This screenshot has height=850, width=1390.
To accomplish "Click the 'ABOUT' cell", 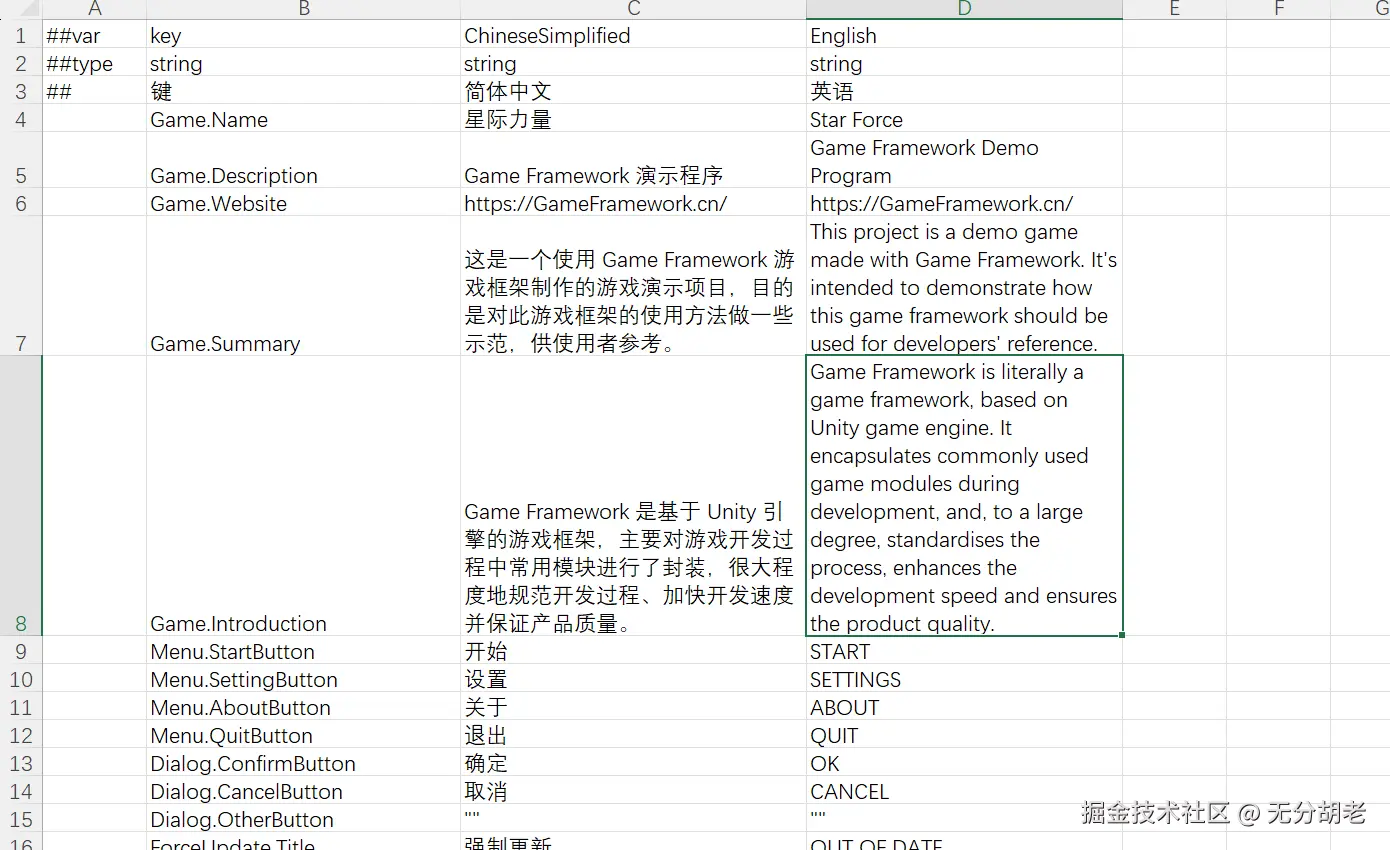I will pos(964,707).
